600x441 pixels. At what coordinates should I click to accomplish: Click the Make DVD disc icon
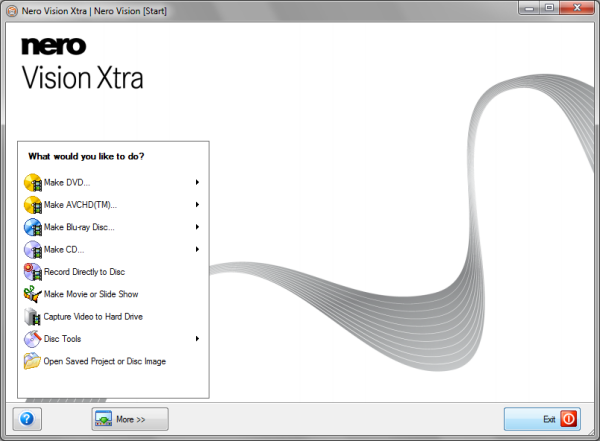click(32, 183)
